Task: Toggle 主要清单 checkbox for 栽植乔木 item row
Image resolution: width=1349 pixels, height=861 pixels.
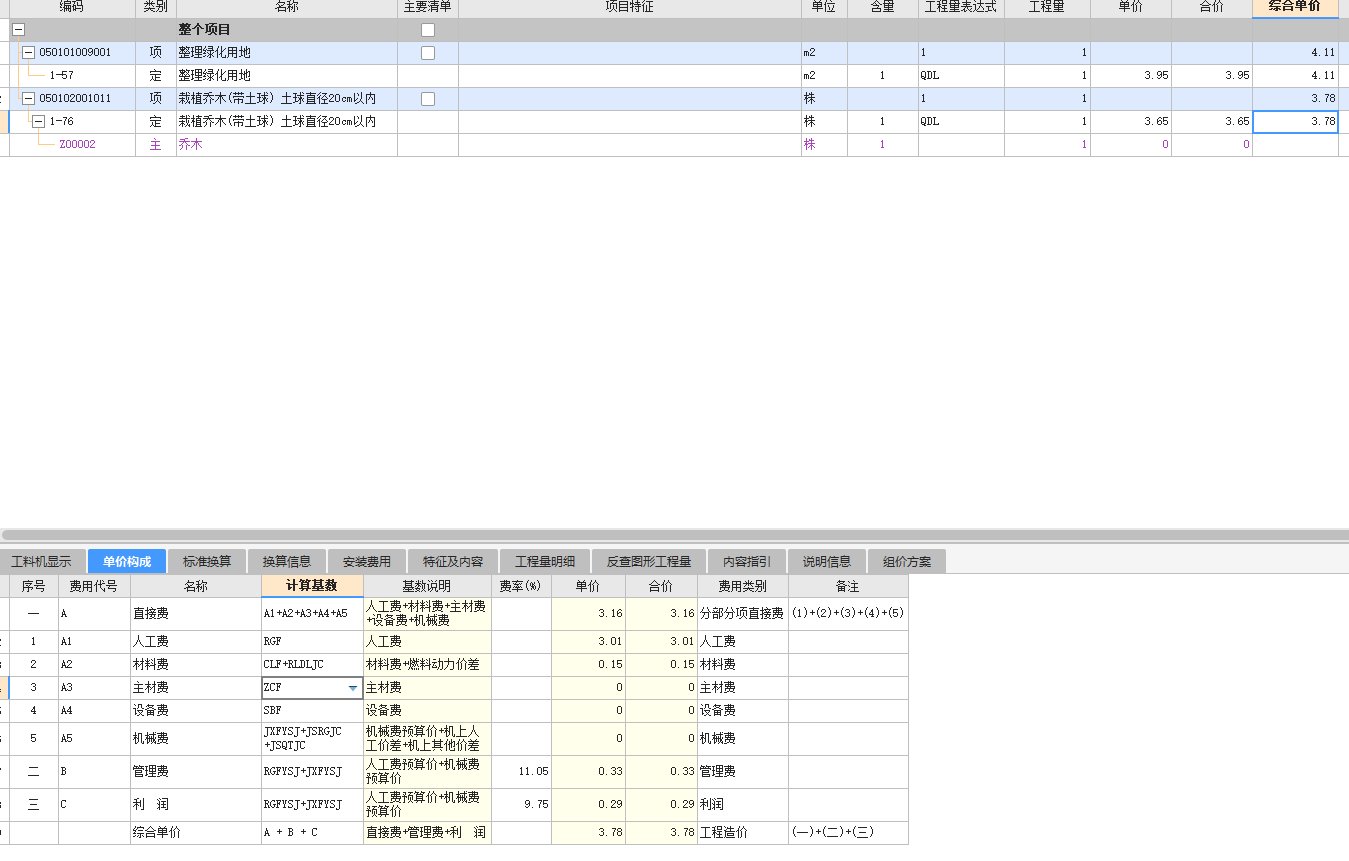Action: 428,99
